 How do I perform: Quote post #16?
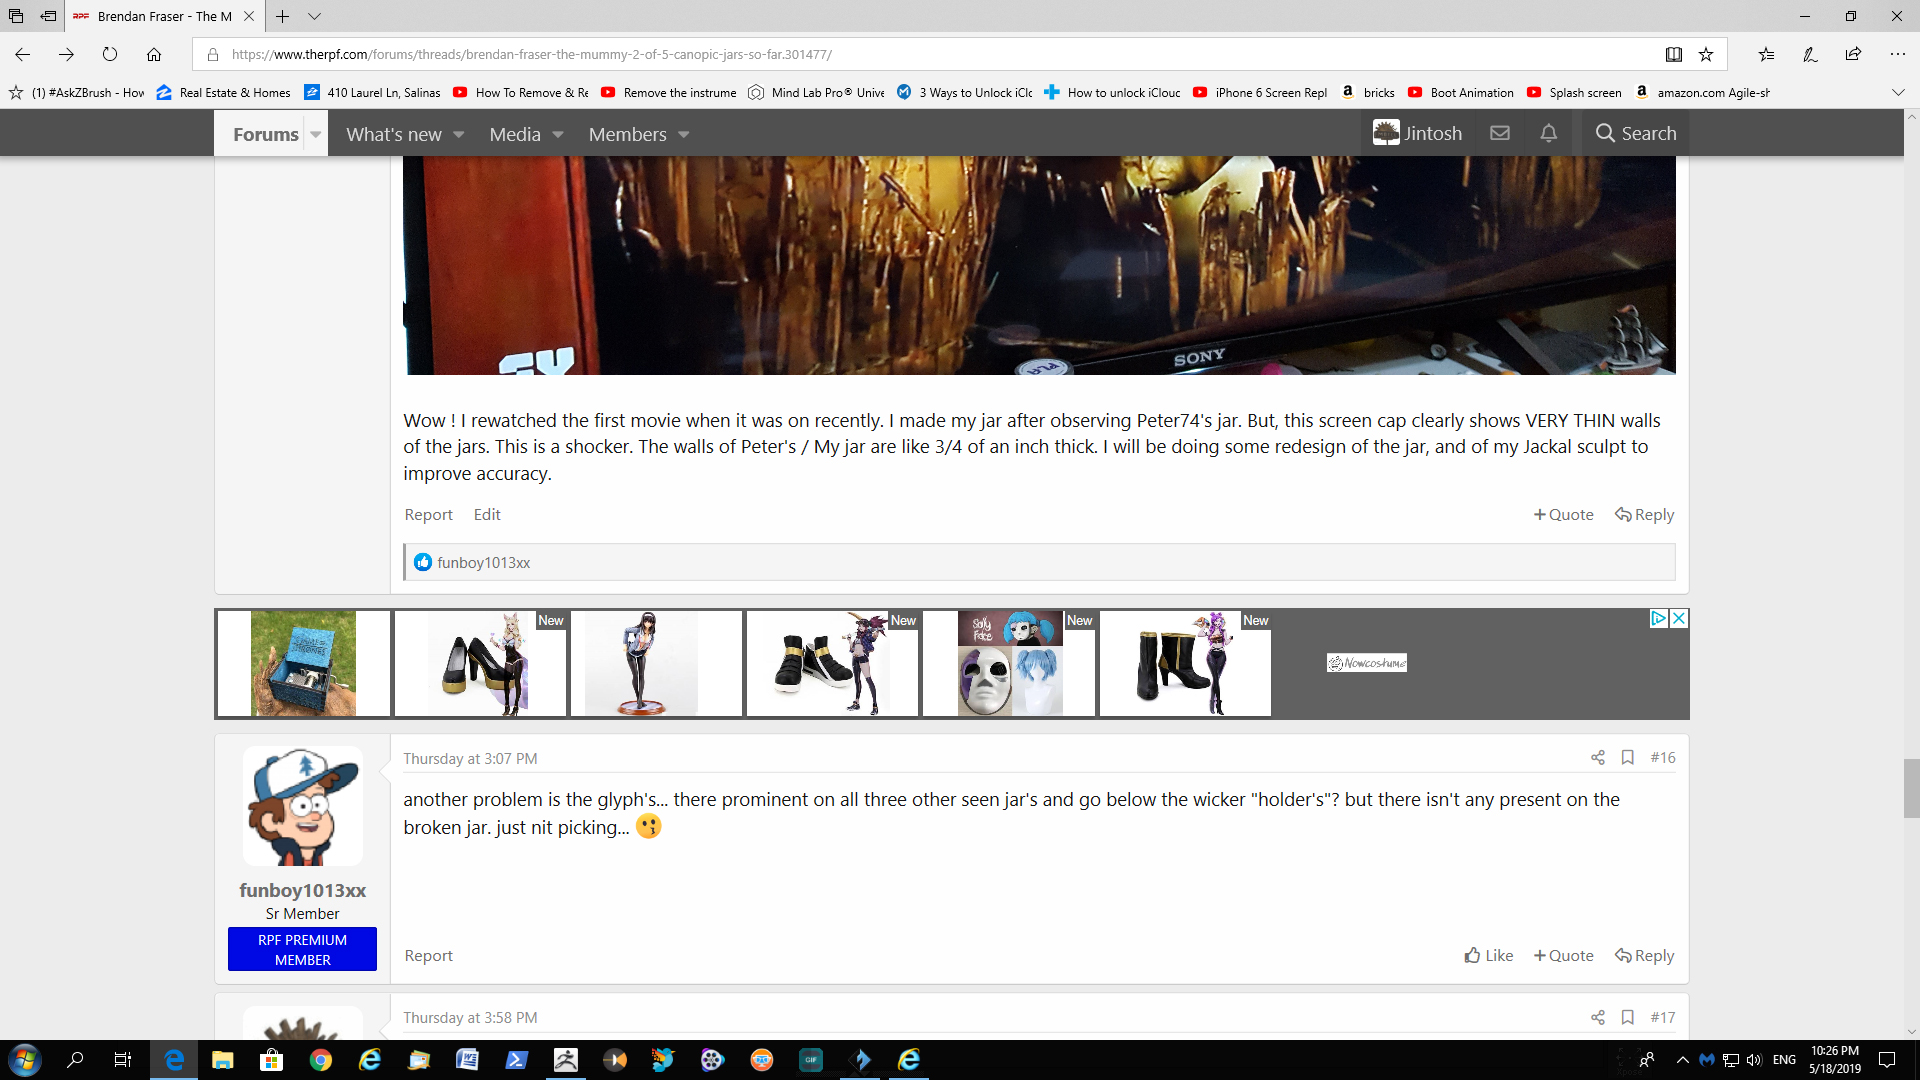click(1563, 955)
